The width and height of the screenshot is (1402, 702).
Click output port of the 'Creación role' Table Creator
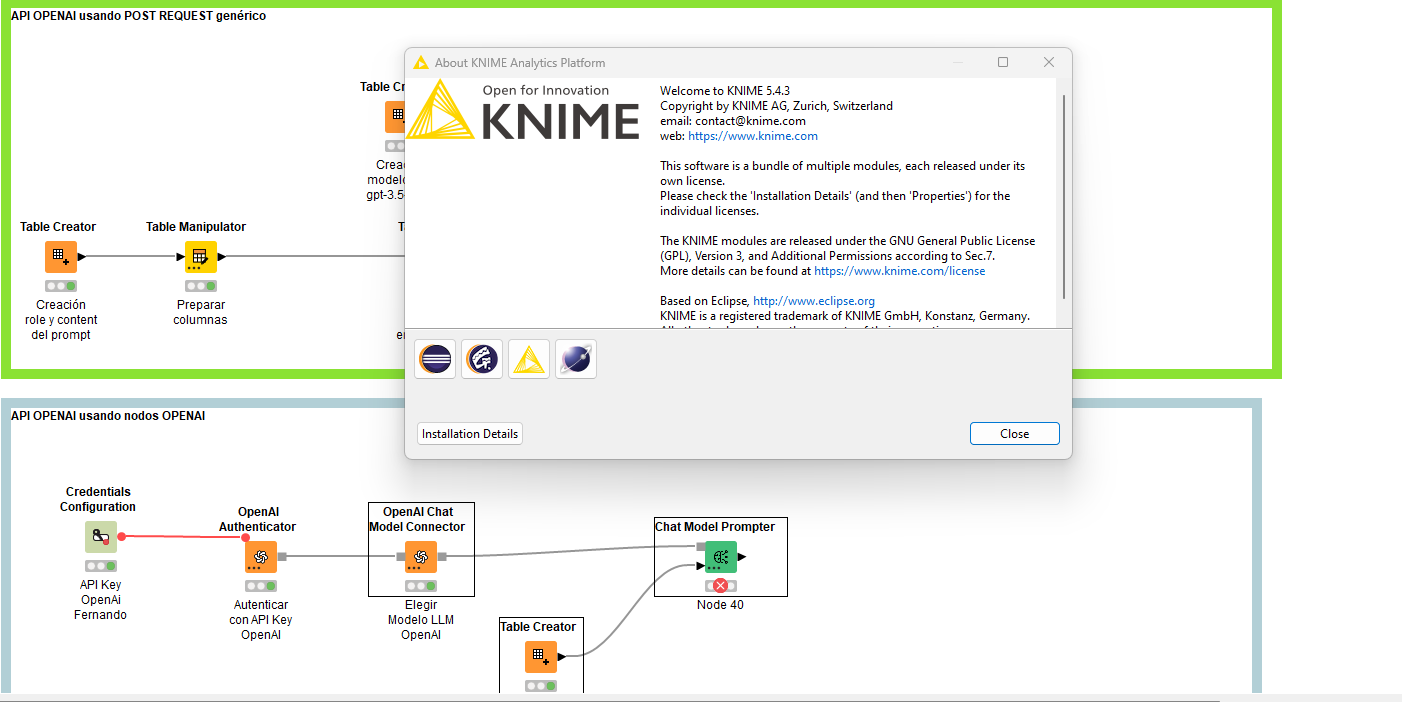[x=82, y=257]
